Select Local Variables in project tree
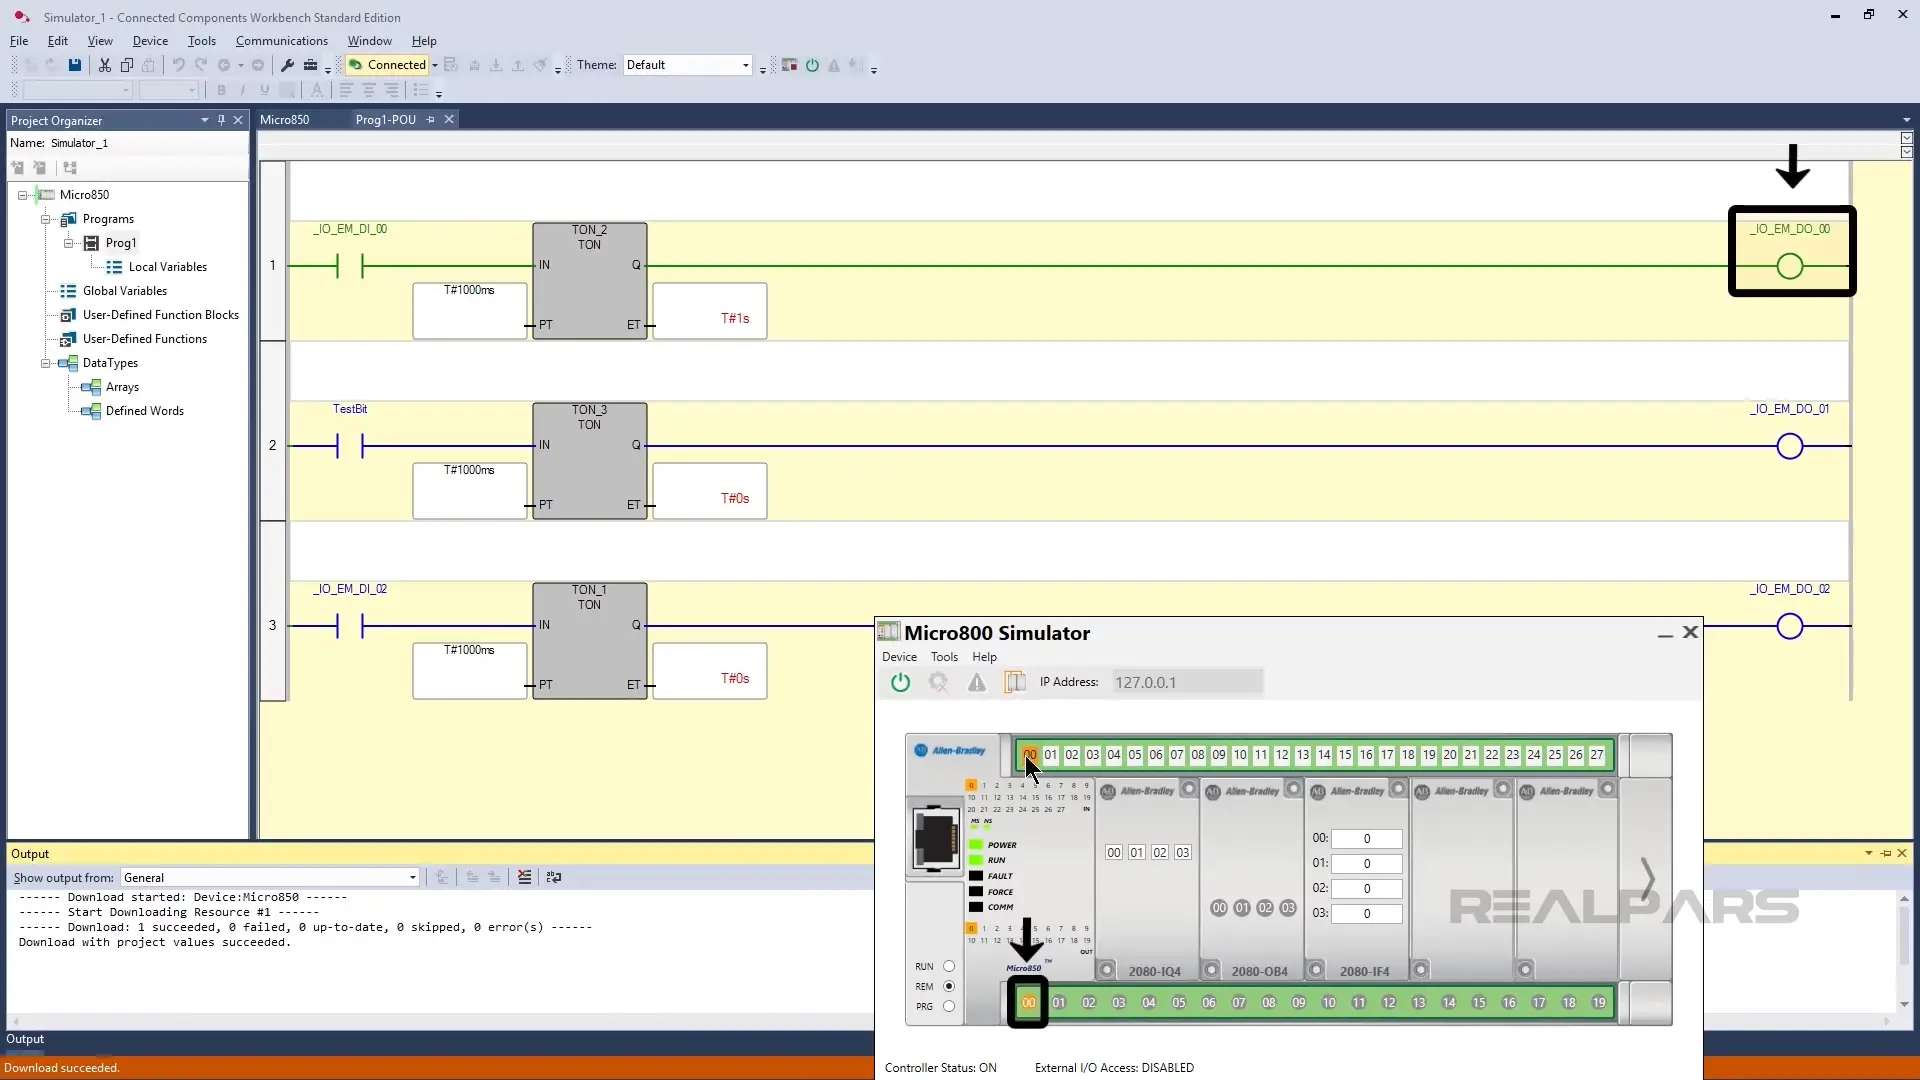Image resolution: width=1920 pixels, height=1080 pixels. [167, 267]
